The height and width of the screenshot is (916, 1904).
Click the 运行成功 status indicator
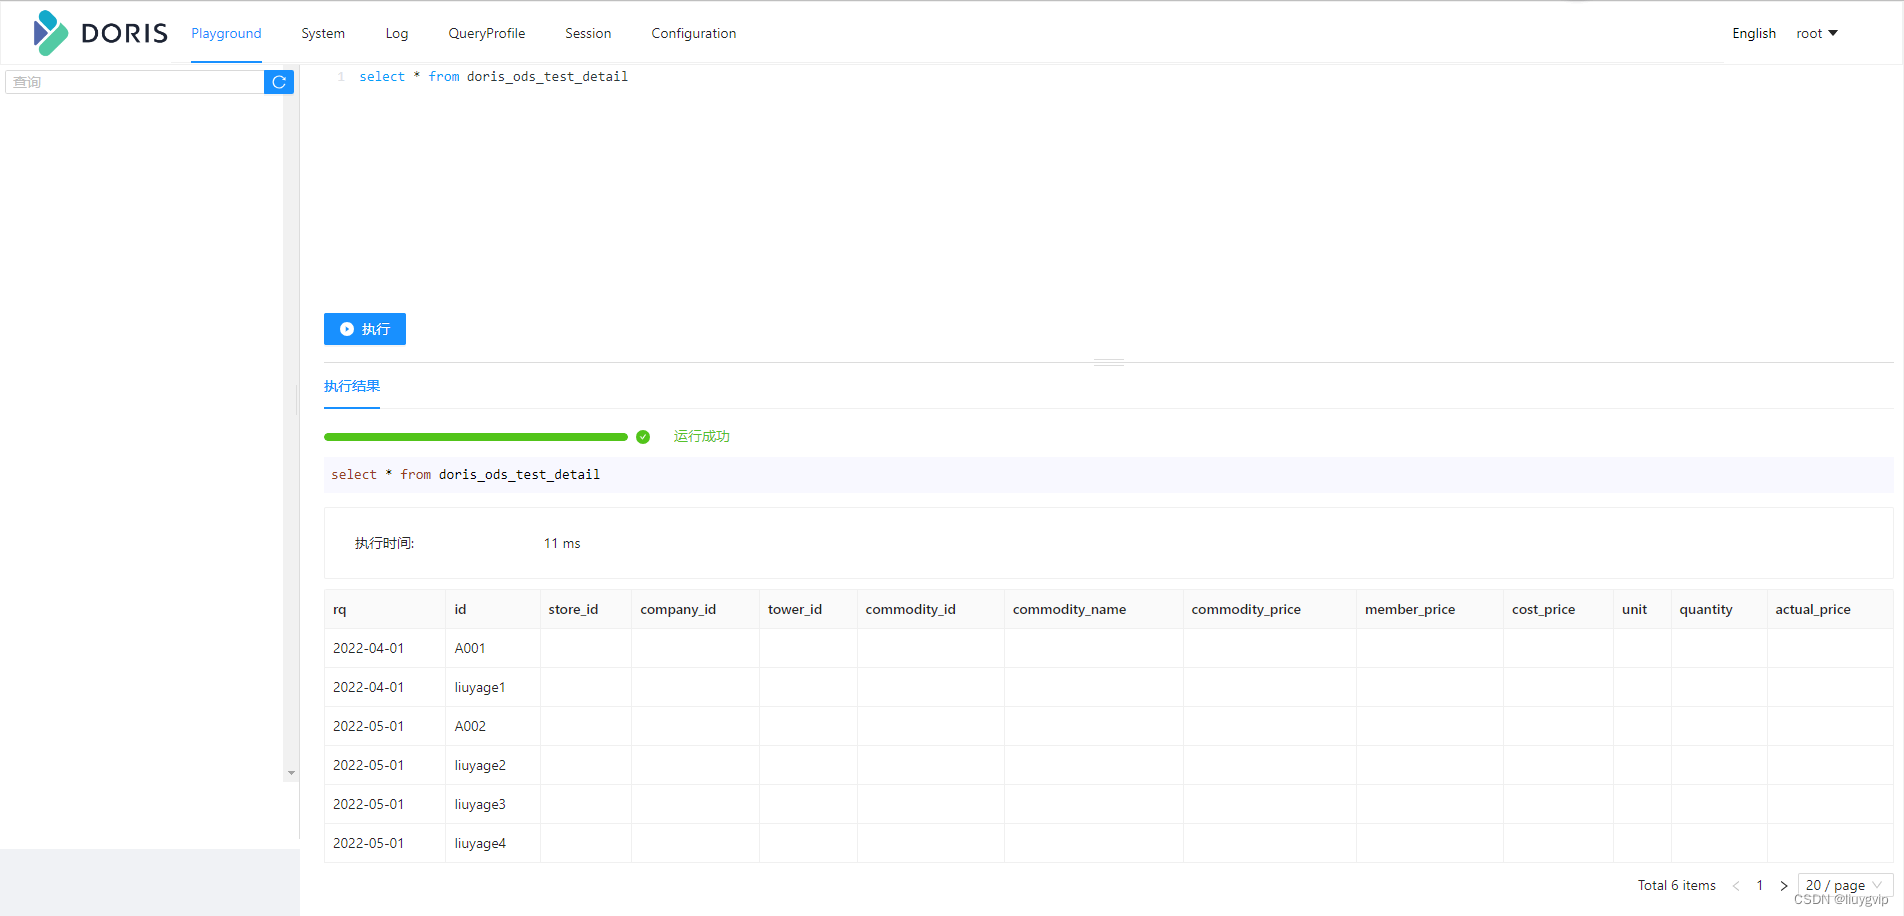click(x=701, y=436)
